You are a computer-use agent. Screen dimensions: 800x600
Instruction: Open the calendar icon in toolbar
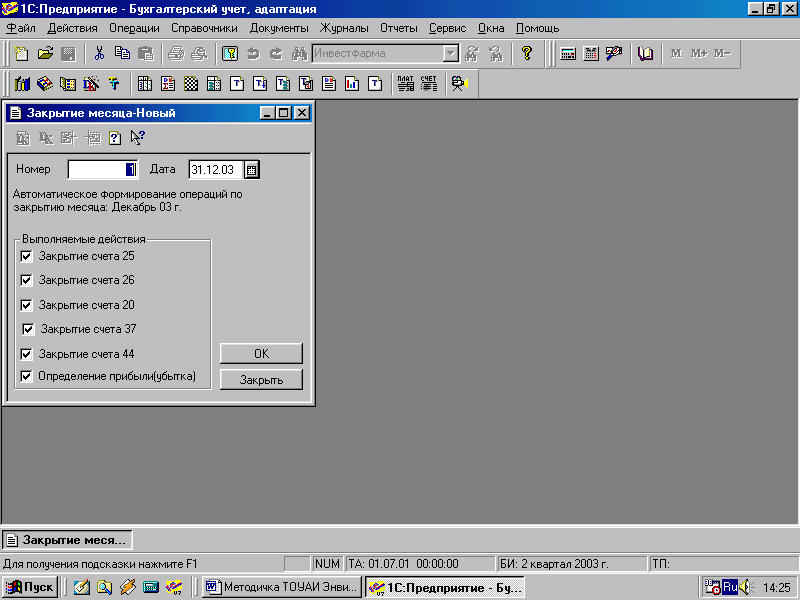tap(591, 53)
